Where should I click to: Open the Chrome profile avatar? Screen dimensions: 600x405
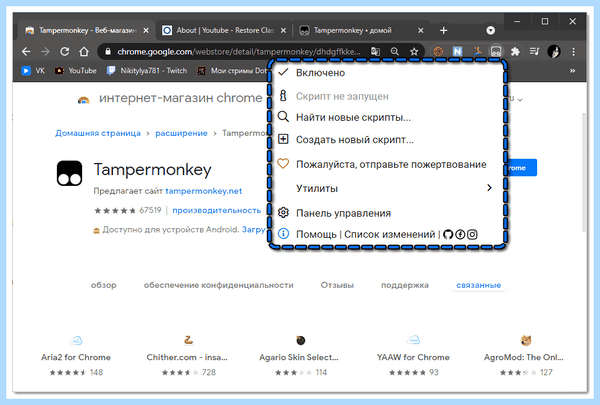[x=554, y=51]
